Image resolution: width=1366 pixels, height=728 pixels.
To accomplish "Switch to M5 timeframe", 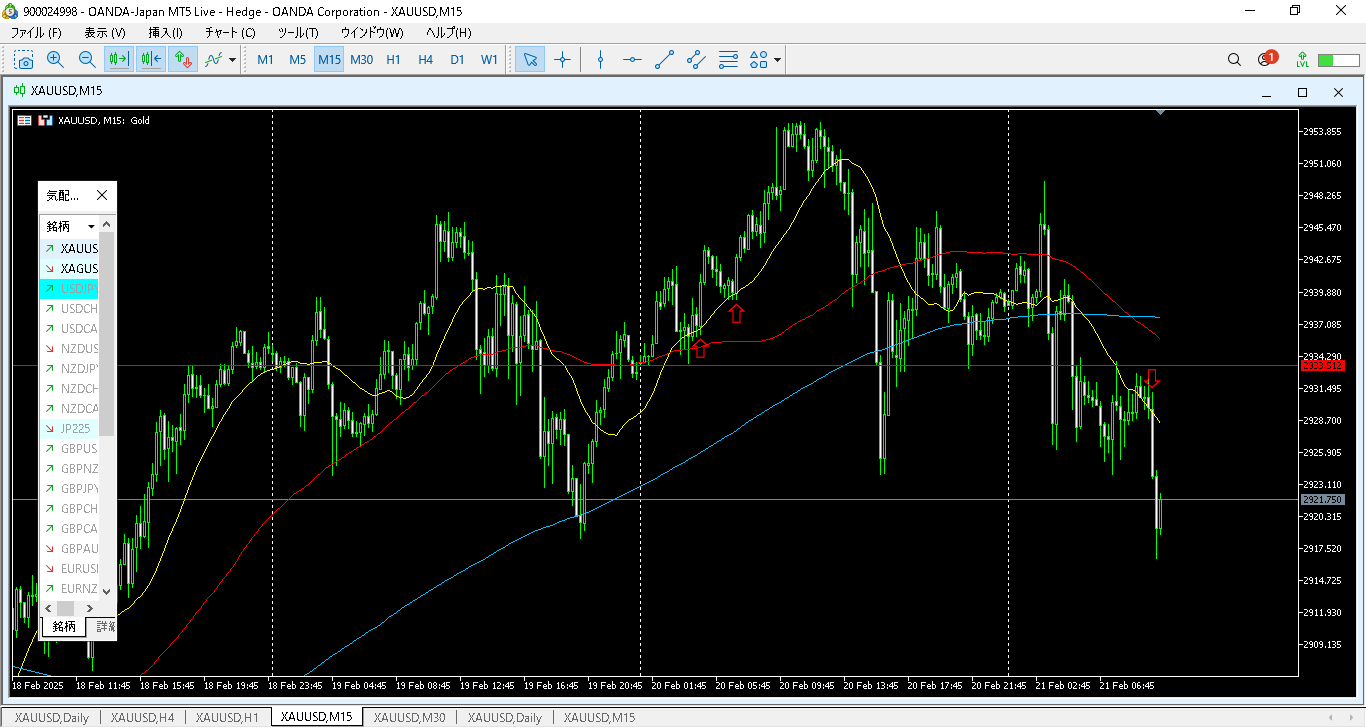I will pos(297,59).
